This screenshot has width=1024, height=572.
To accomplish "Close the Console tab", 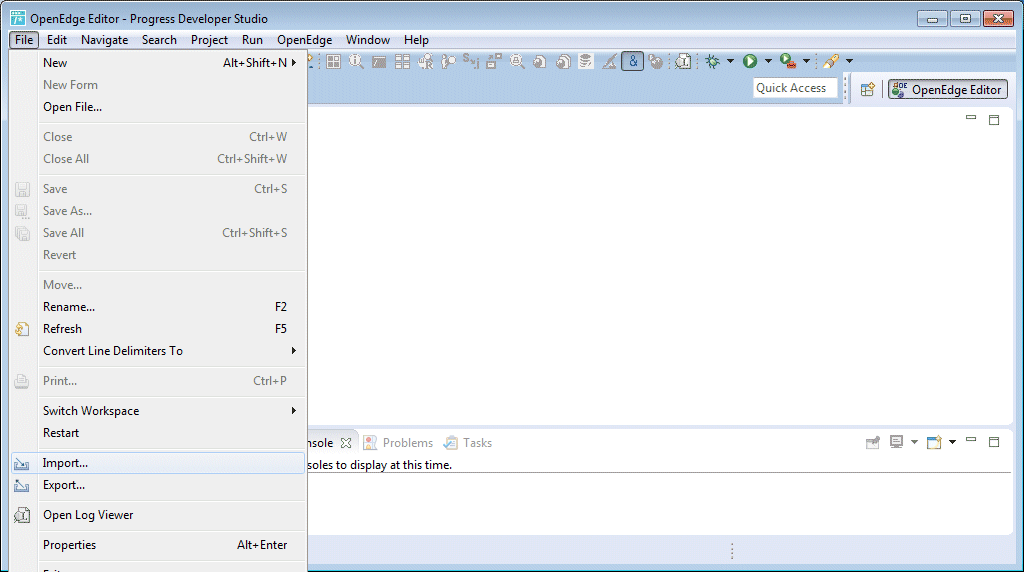I will 346,443.
